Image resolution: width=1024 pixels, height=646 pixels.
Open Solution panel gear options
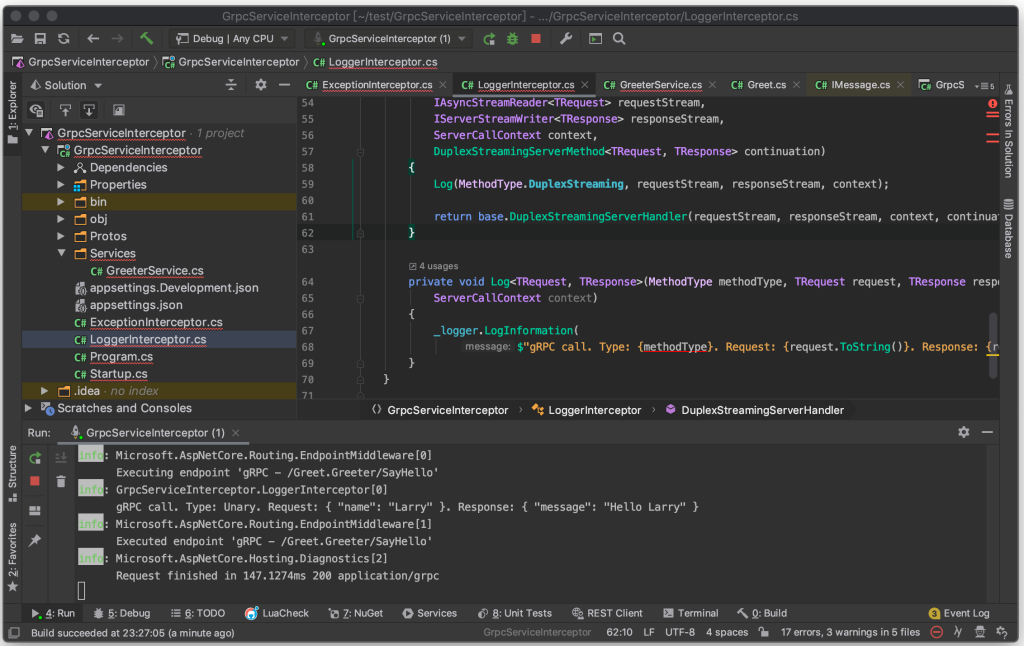coord(261,85)
